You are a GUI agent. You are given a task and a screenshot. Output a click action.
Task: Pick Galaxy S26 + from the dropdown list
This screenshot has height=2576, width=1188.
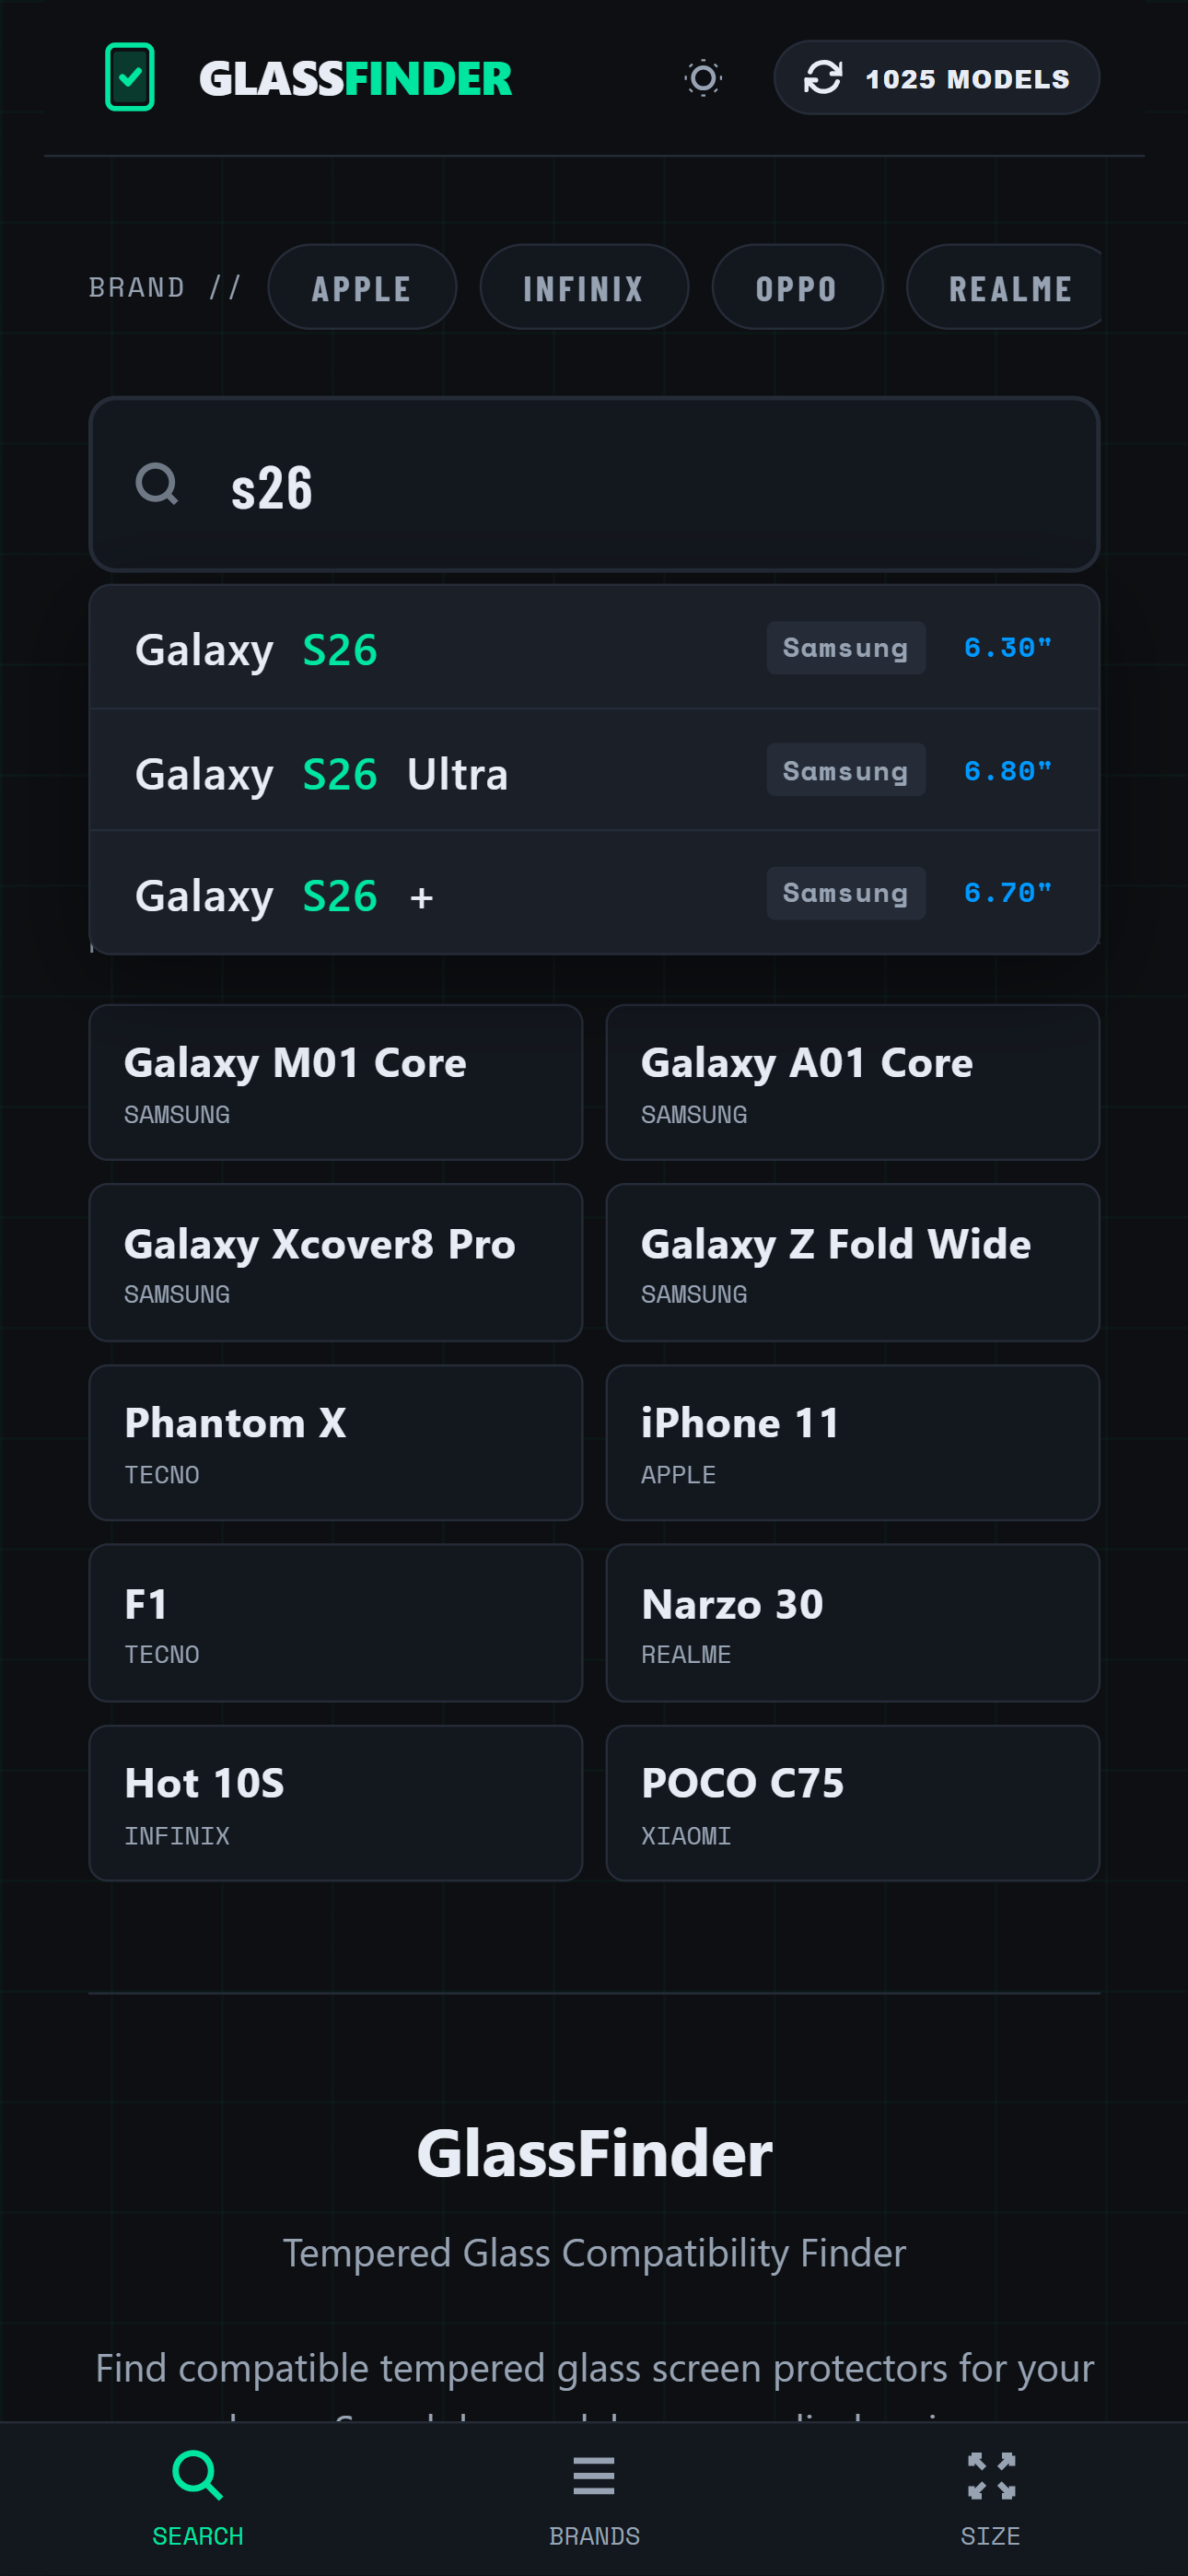594,893
